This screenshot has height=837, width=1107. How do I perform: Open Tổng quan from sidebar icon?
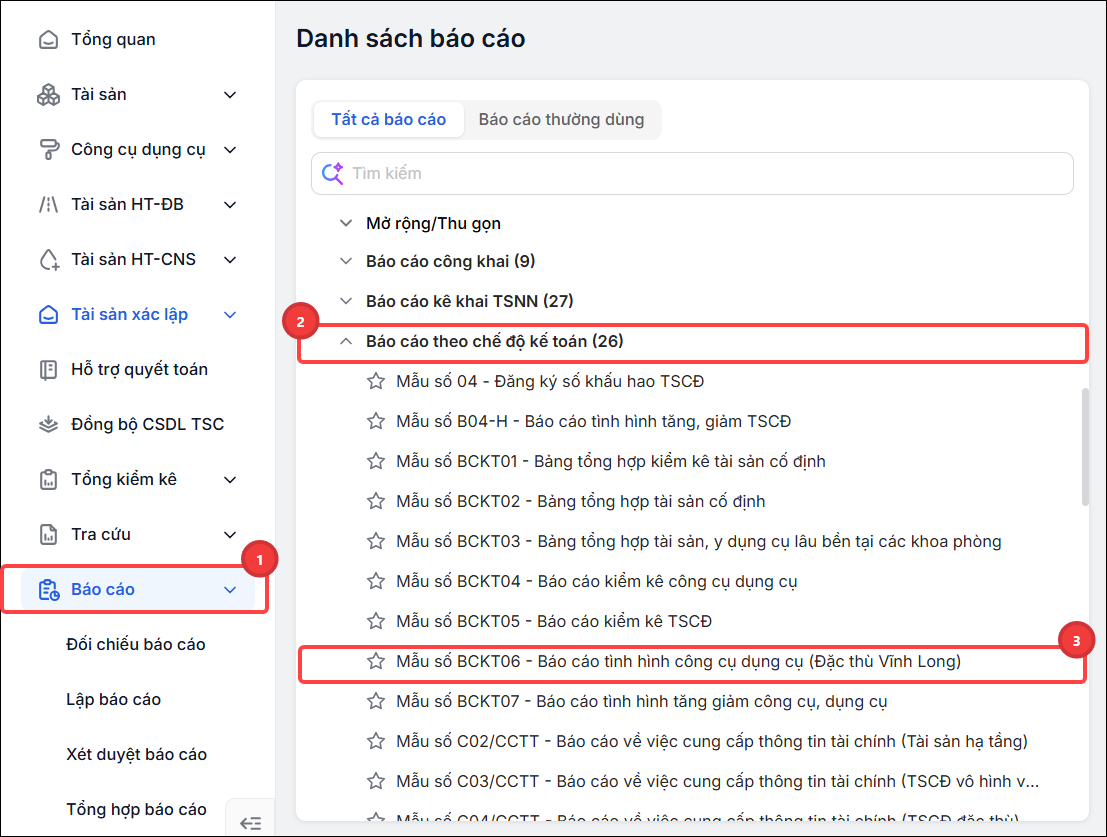(x=48, y=40)
